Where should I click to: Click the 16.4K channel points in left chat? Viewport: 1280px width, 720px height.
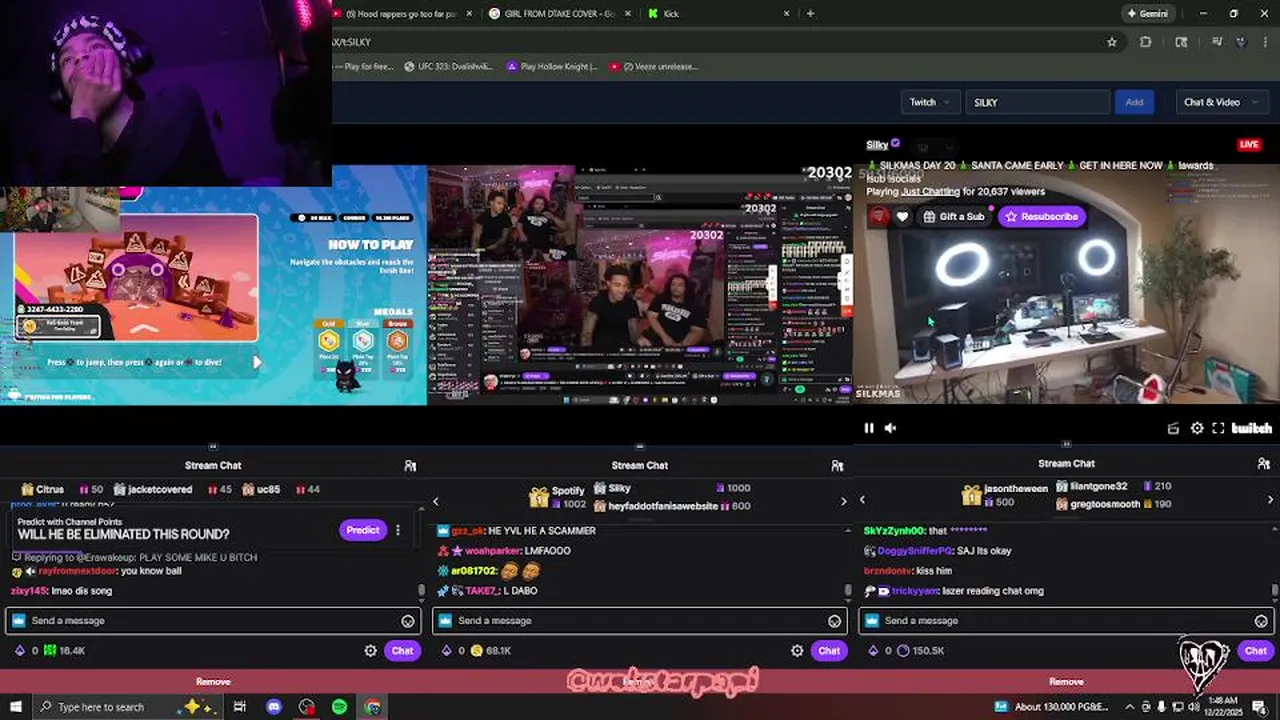[65, 651]
